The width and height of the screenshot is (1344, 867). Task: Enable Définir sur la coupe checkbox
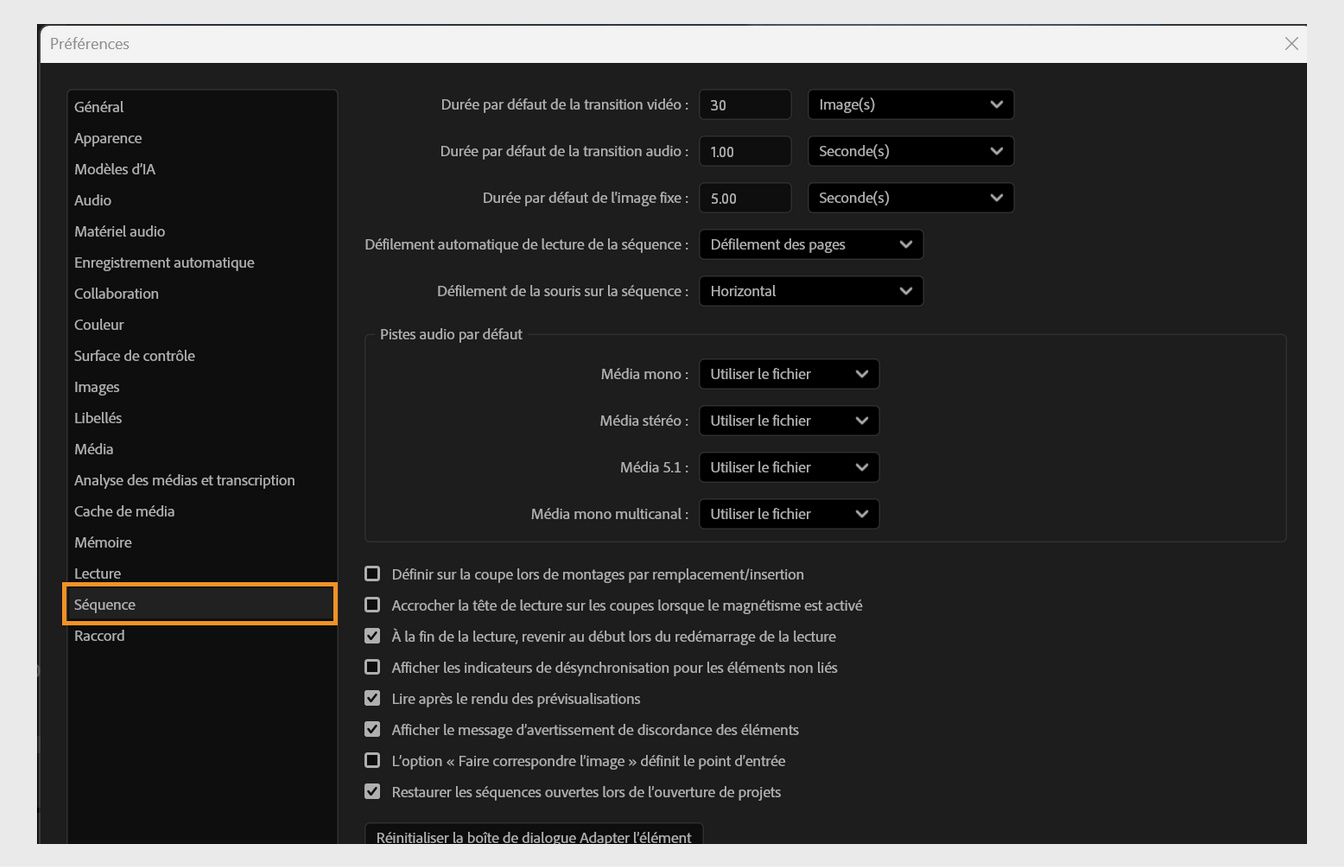(x=372, y=574)
